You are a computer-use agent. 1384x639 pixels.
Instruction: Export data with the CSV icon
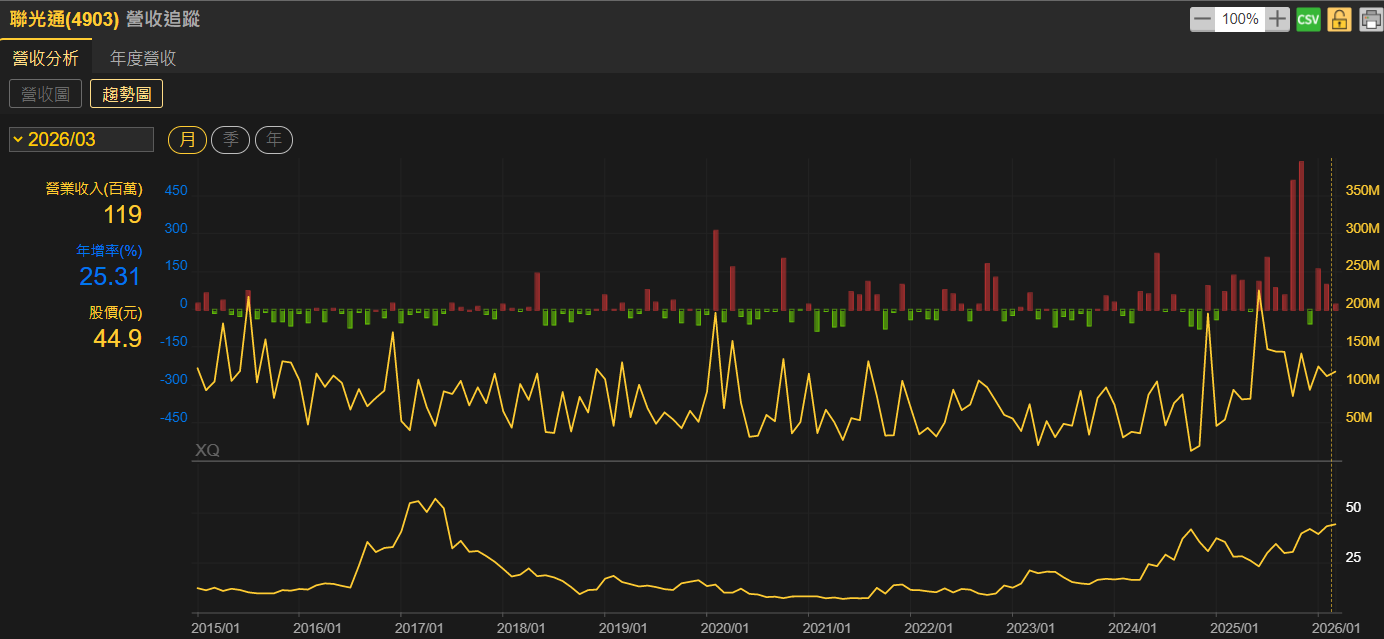click(1308, 19)
